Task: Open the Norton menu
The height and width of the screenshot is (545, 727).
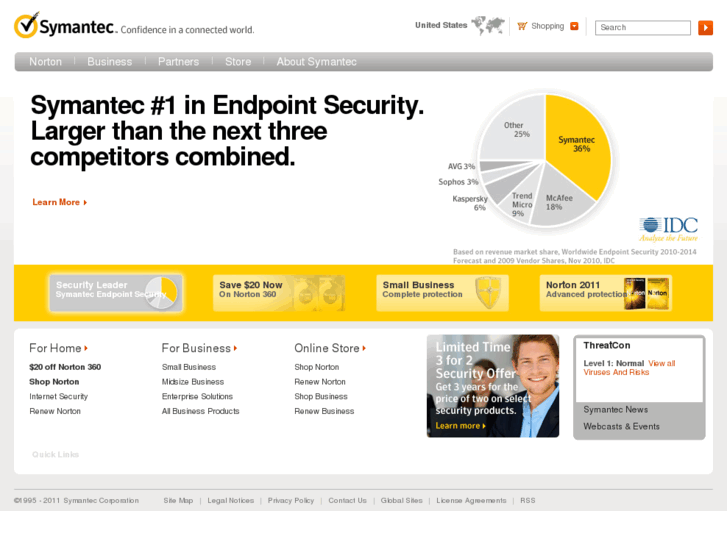Action: coord(45,62)
